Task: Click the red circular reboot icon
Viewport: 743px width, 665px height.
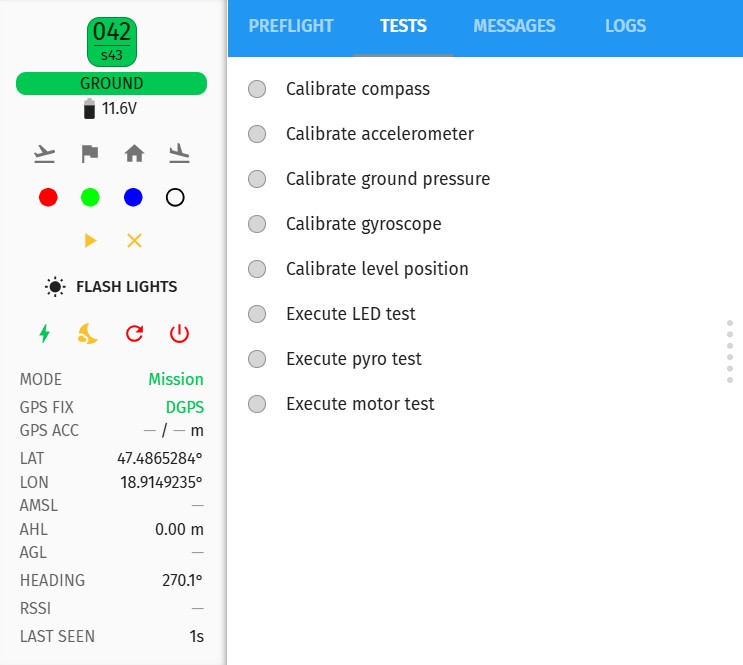Action: tap(135, 333)
